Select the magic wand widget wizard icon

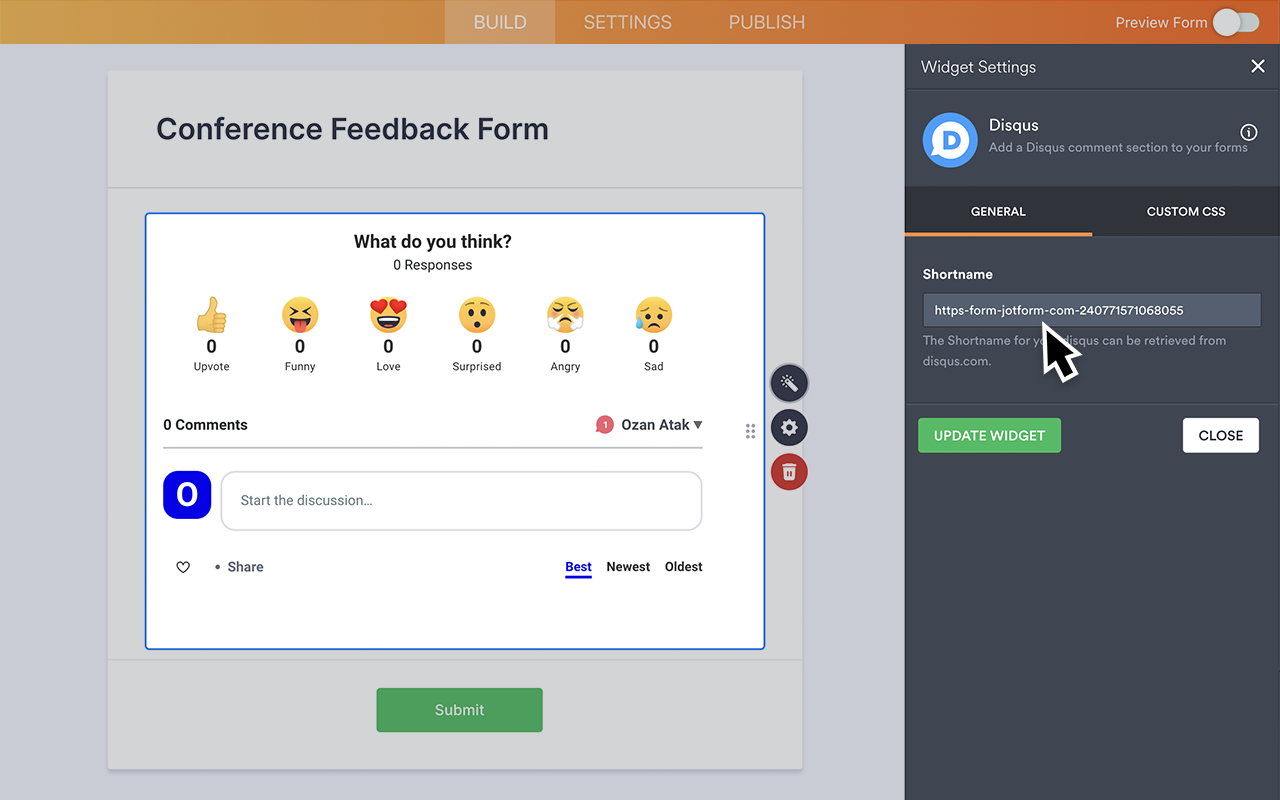click(789, 383)
